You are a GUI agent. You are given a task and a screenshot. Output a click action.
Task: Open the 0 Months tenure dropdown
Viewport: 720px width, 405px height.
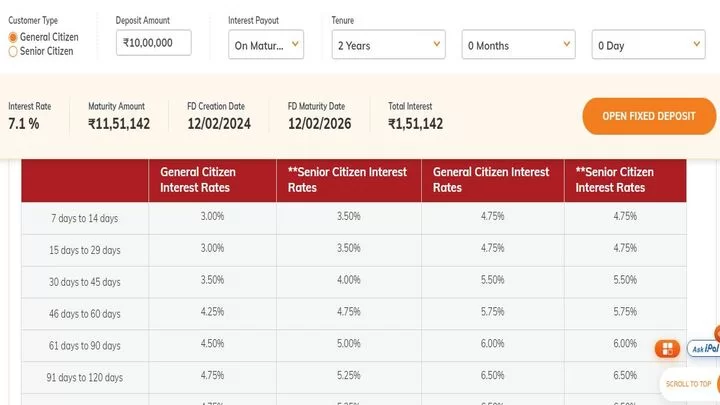pos(518,45)
